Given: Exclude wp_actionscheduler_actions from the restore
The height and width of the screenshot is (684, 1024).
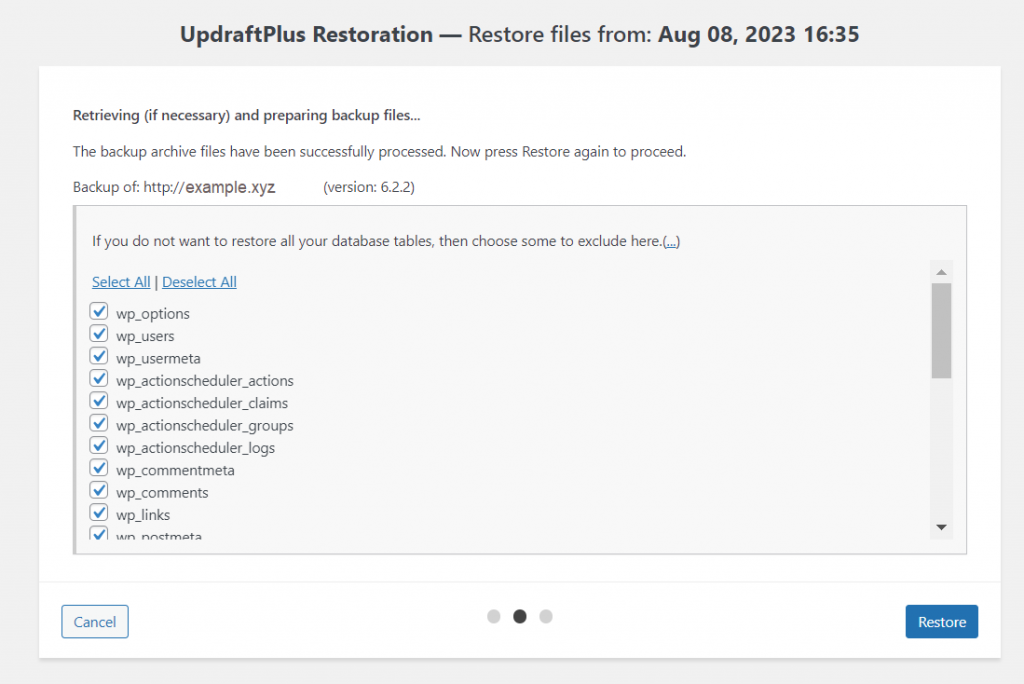Looking at the screenshot, I should pyautogui.click(x=98, y=378).
